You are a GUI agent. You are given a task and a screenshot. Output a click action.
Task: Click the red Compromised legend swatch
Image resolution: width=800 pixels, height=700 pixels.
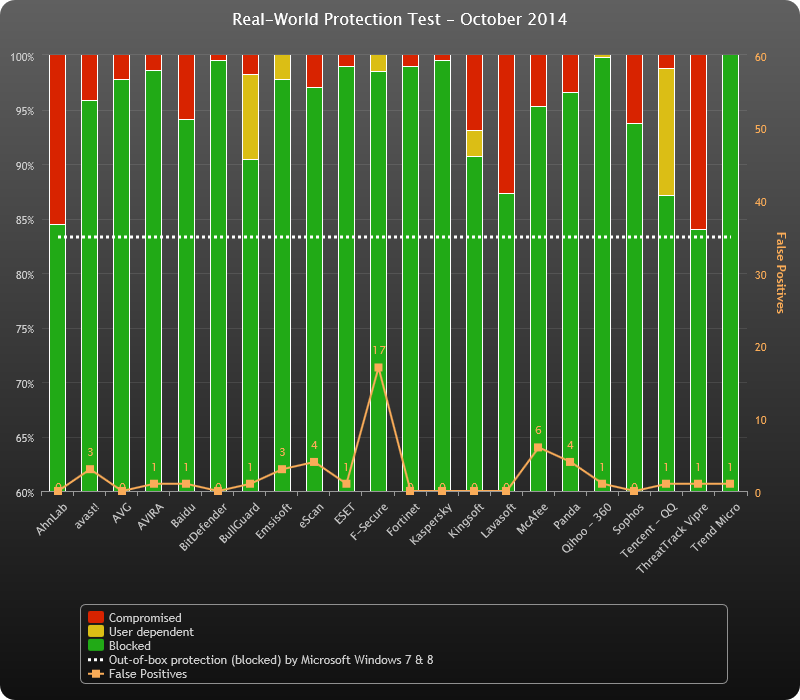click(x=96, y=617)
